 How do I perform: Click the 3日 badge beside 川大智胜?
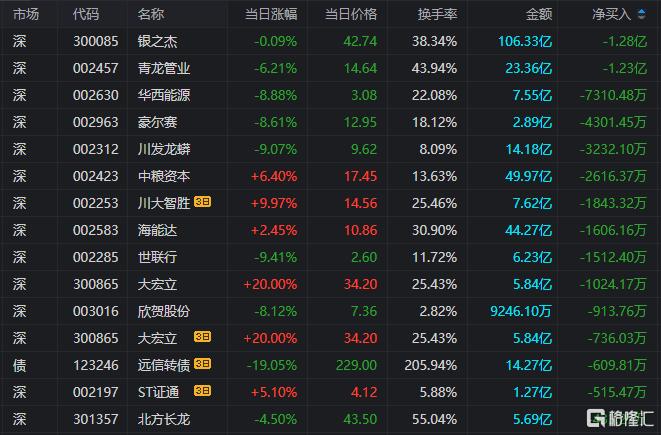point(202,202)
